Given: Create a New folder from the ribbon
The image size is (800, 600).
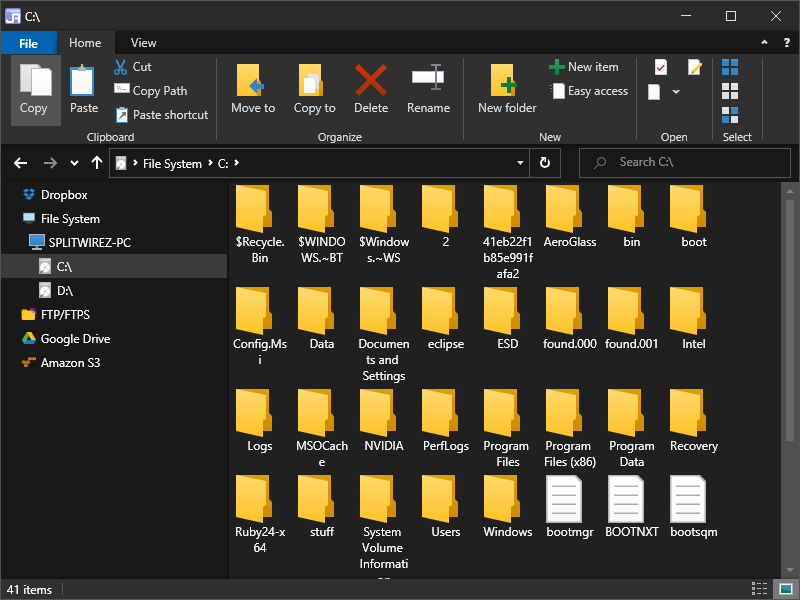Looking at the screenshot, I should 507,90.
